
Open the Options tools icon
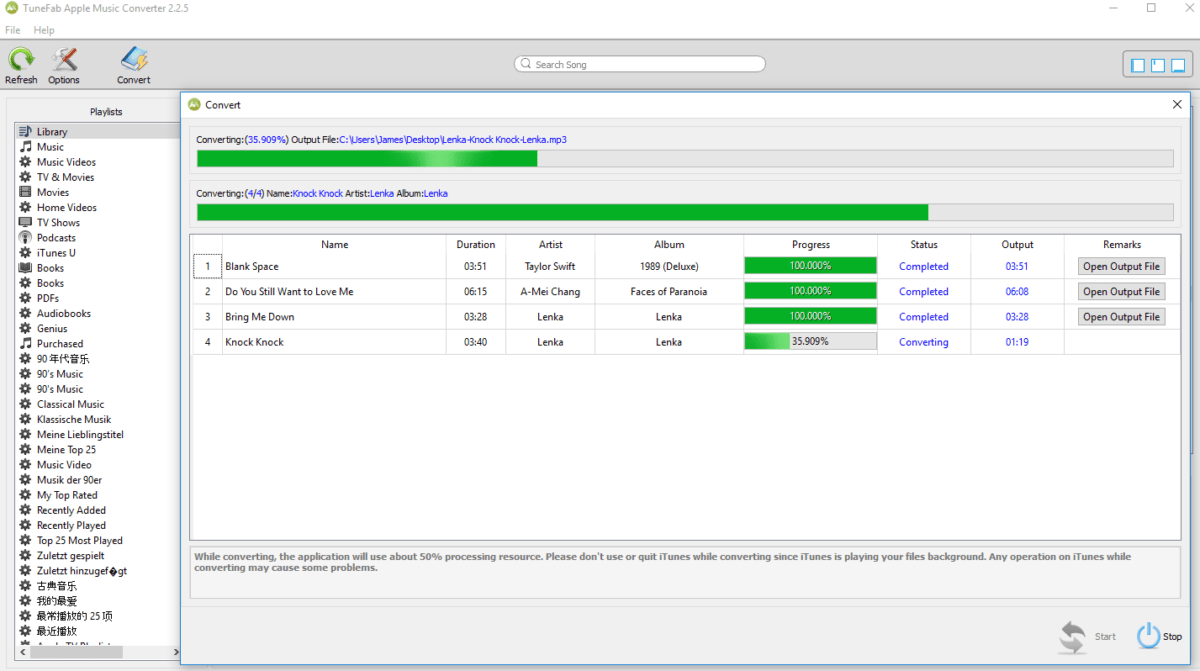click(x=64, y=59)
